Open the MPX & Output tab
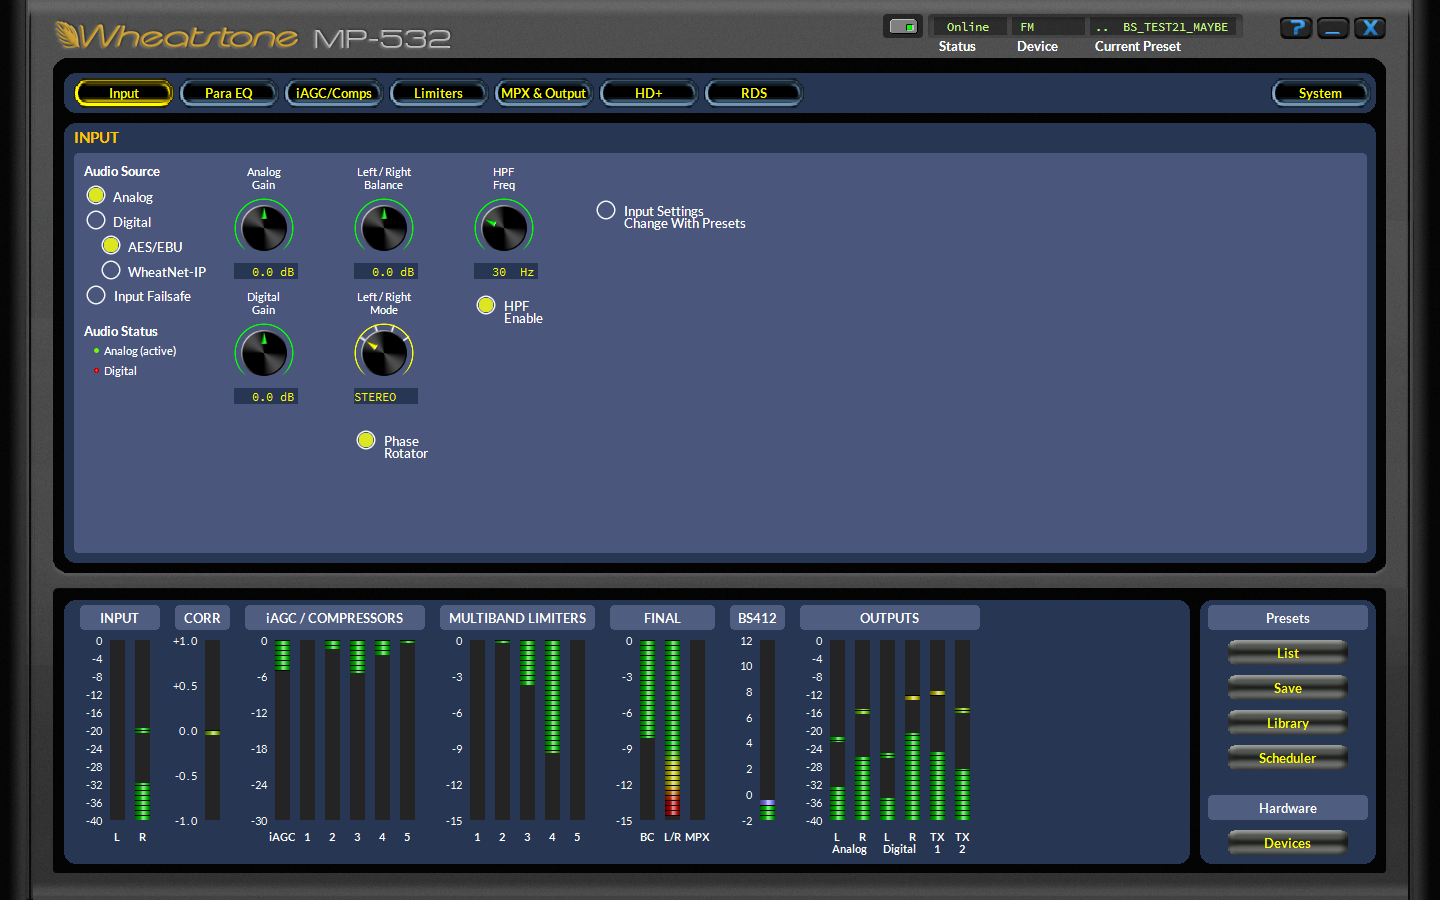The image size is (1440, 900). (x=544, y=93)
